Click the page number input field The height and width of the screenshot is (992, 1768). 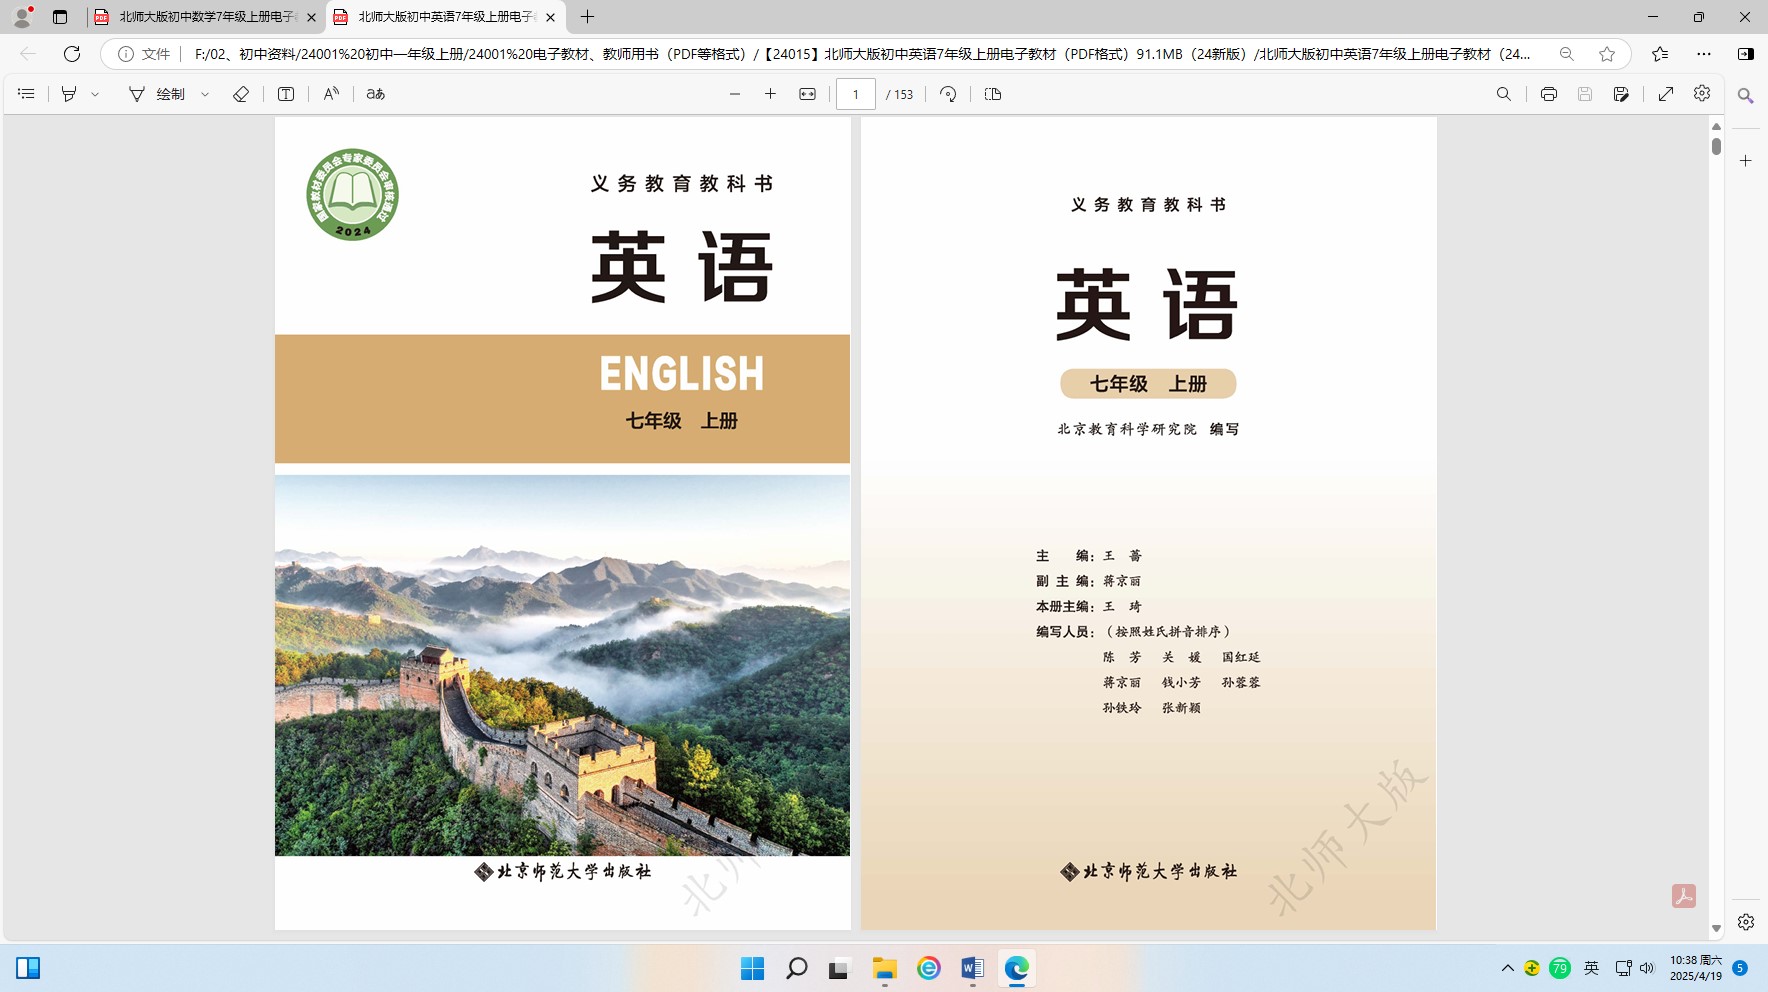856,94
